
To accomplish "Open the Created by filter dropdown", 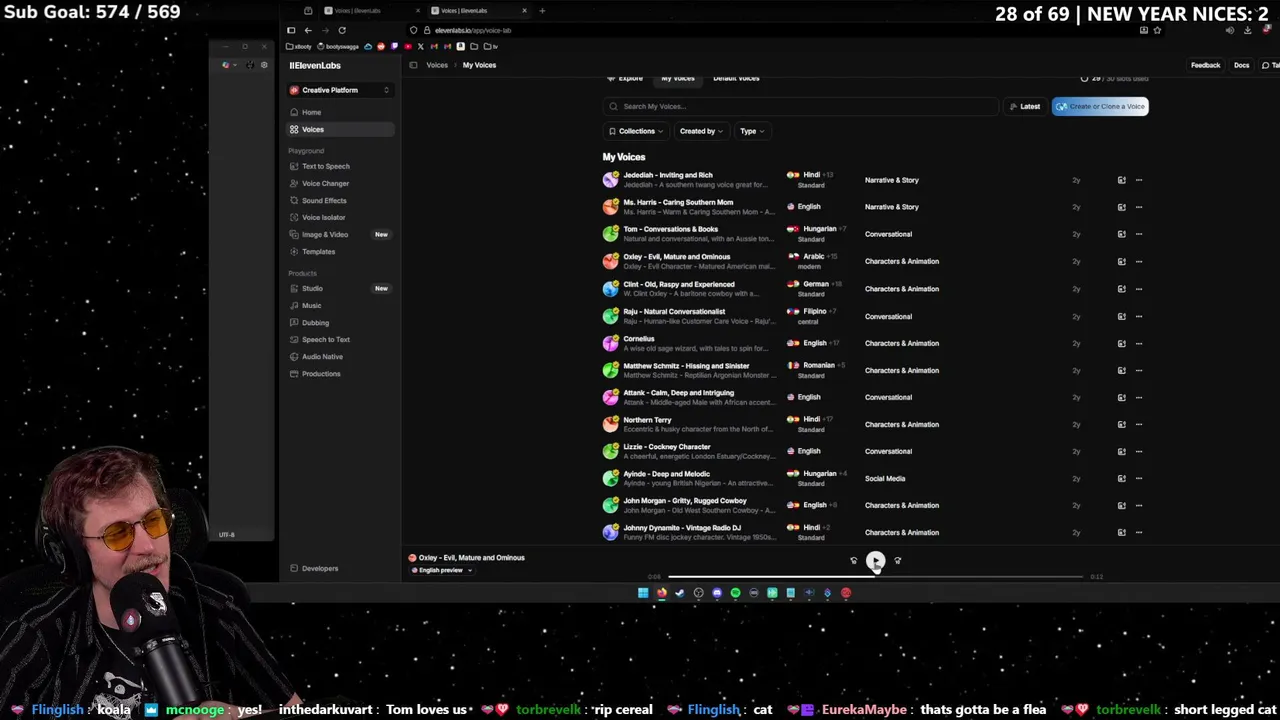I will click(x=700, y=131).
